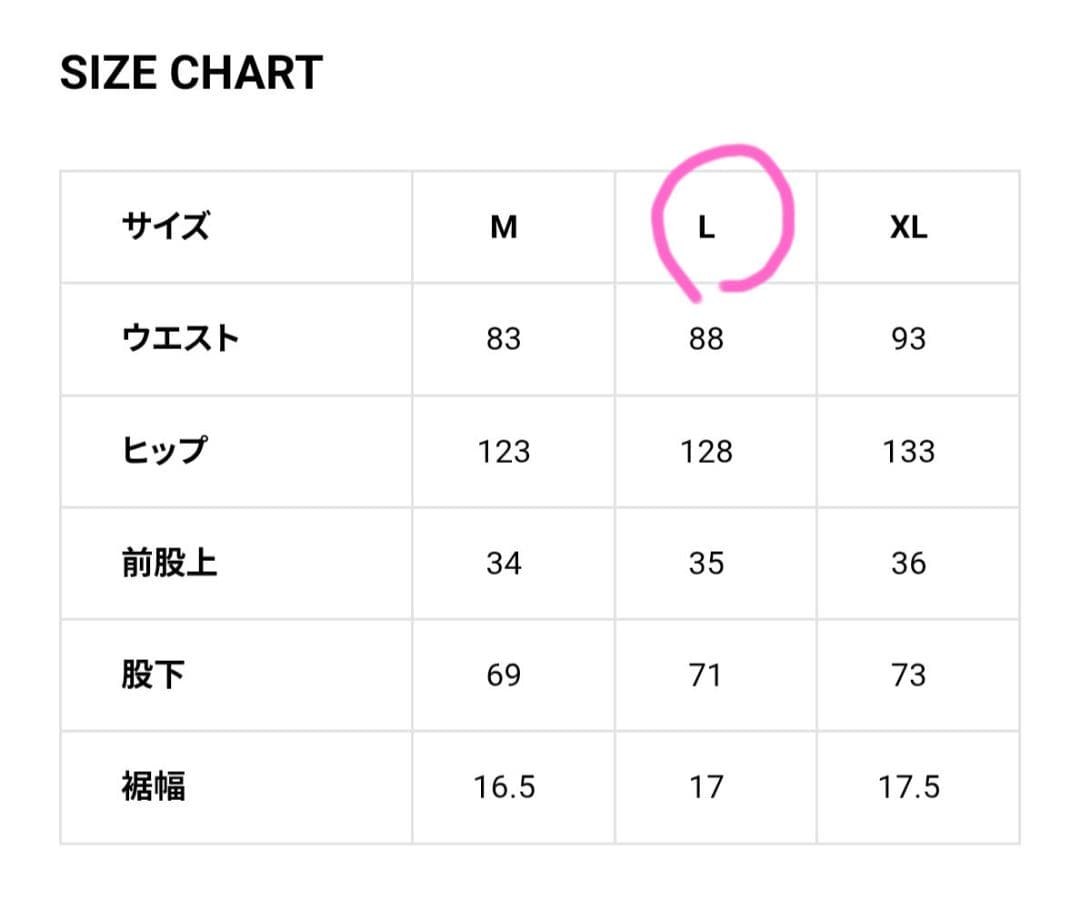The height and width of the screenshot is (898, 1080).
Task: Select the pink-circled L size header
Action: point(706,228)
